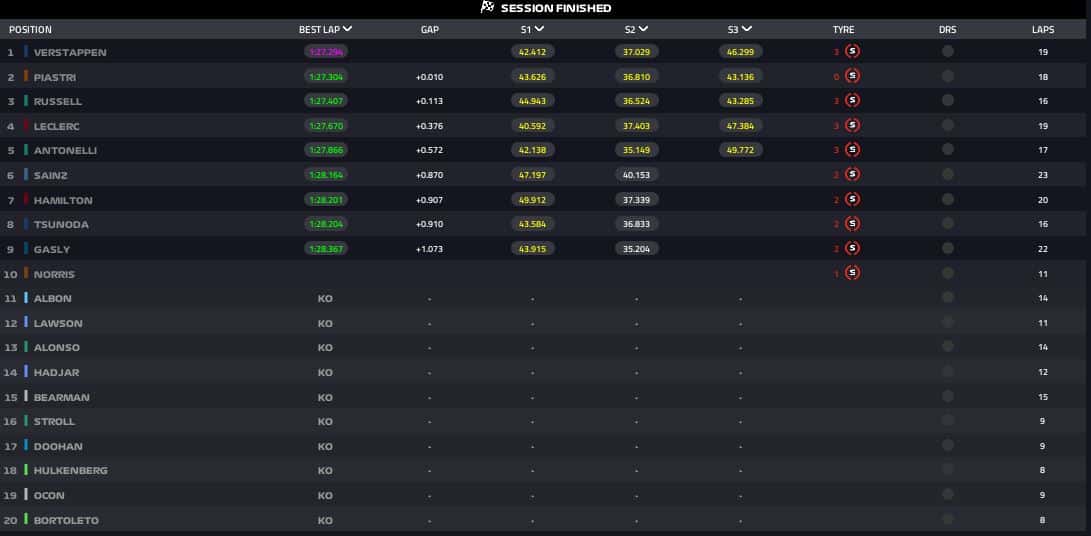Viewport: 1091px width, 536px height.
Task: Click Leclerc's S1 time 40.592
Action: point(532,126)
